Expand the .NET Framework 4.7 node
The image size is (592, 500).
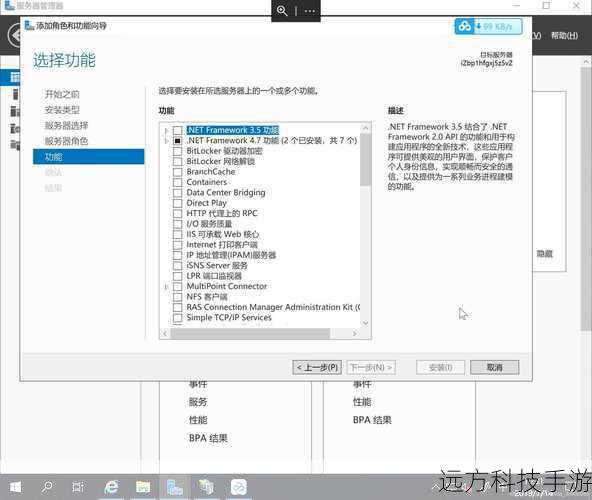coord(166,141)
